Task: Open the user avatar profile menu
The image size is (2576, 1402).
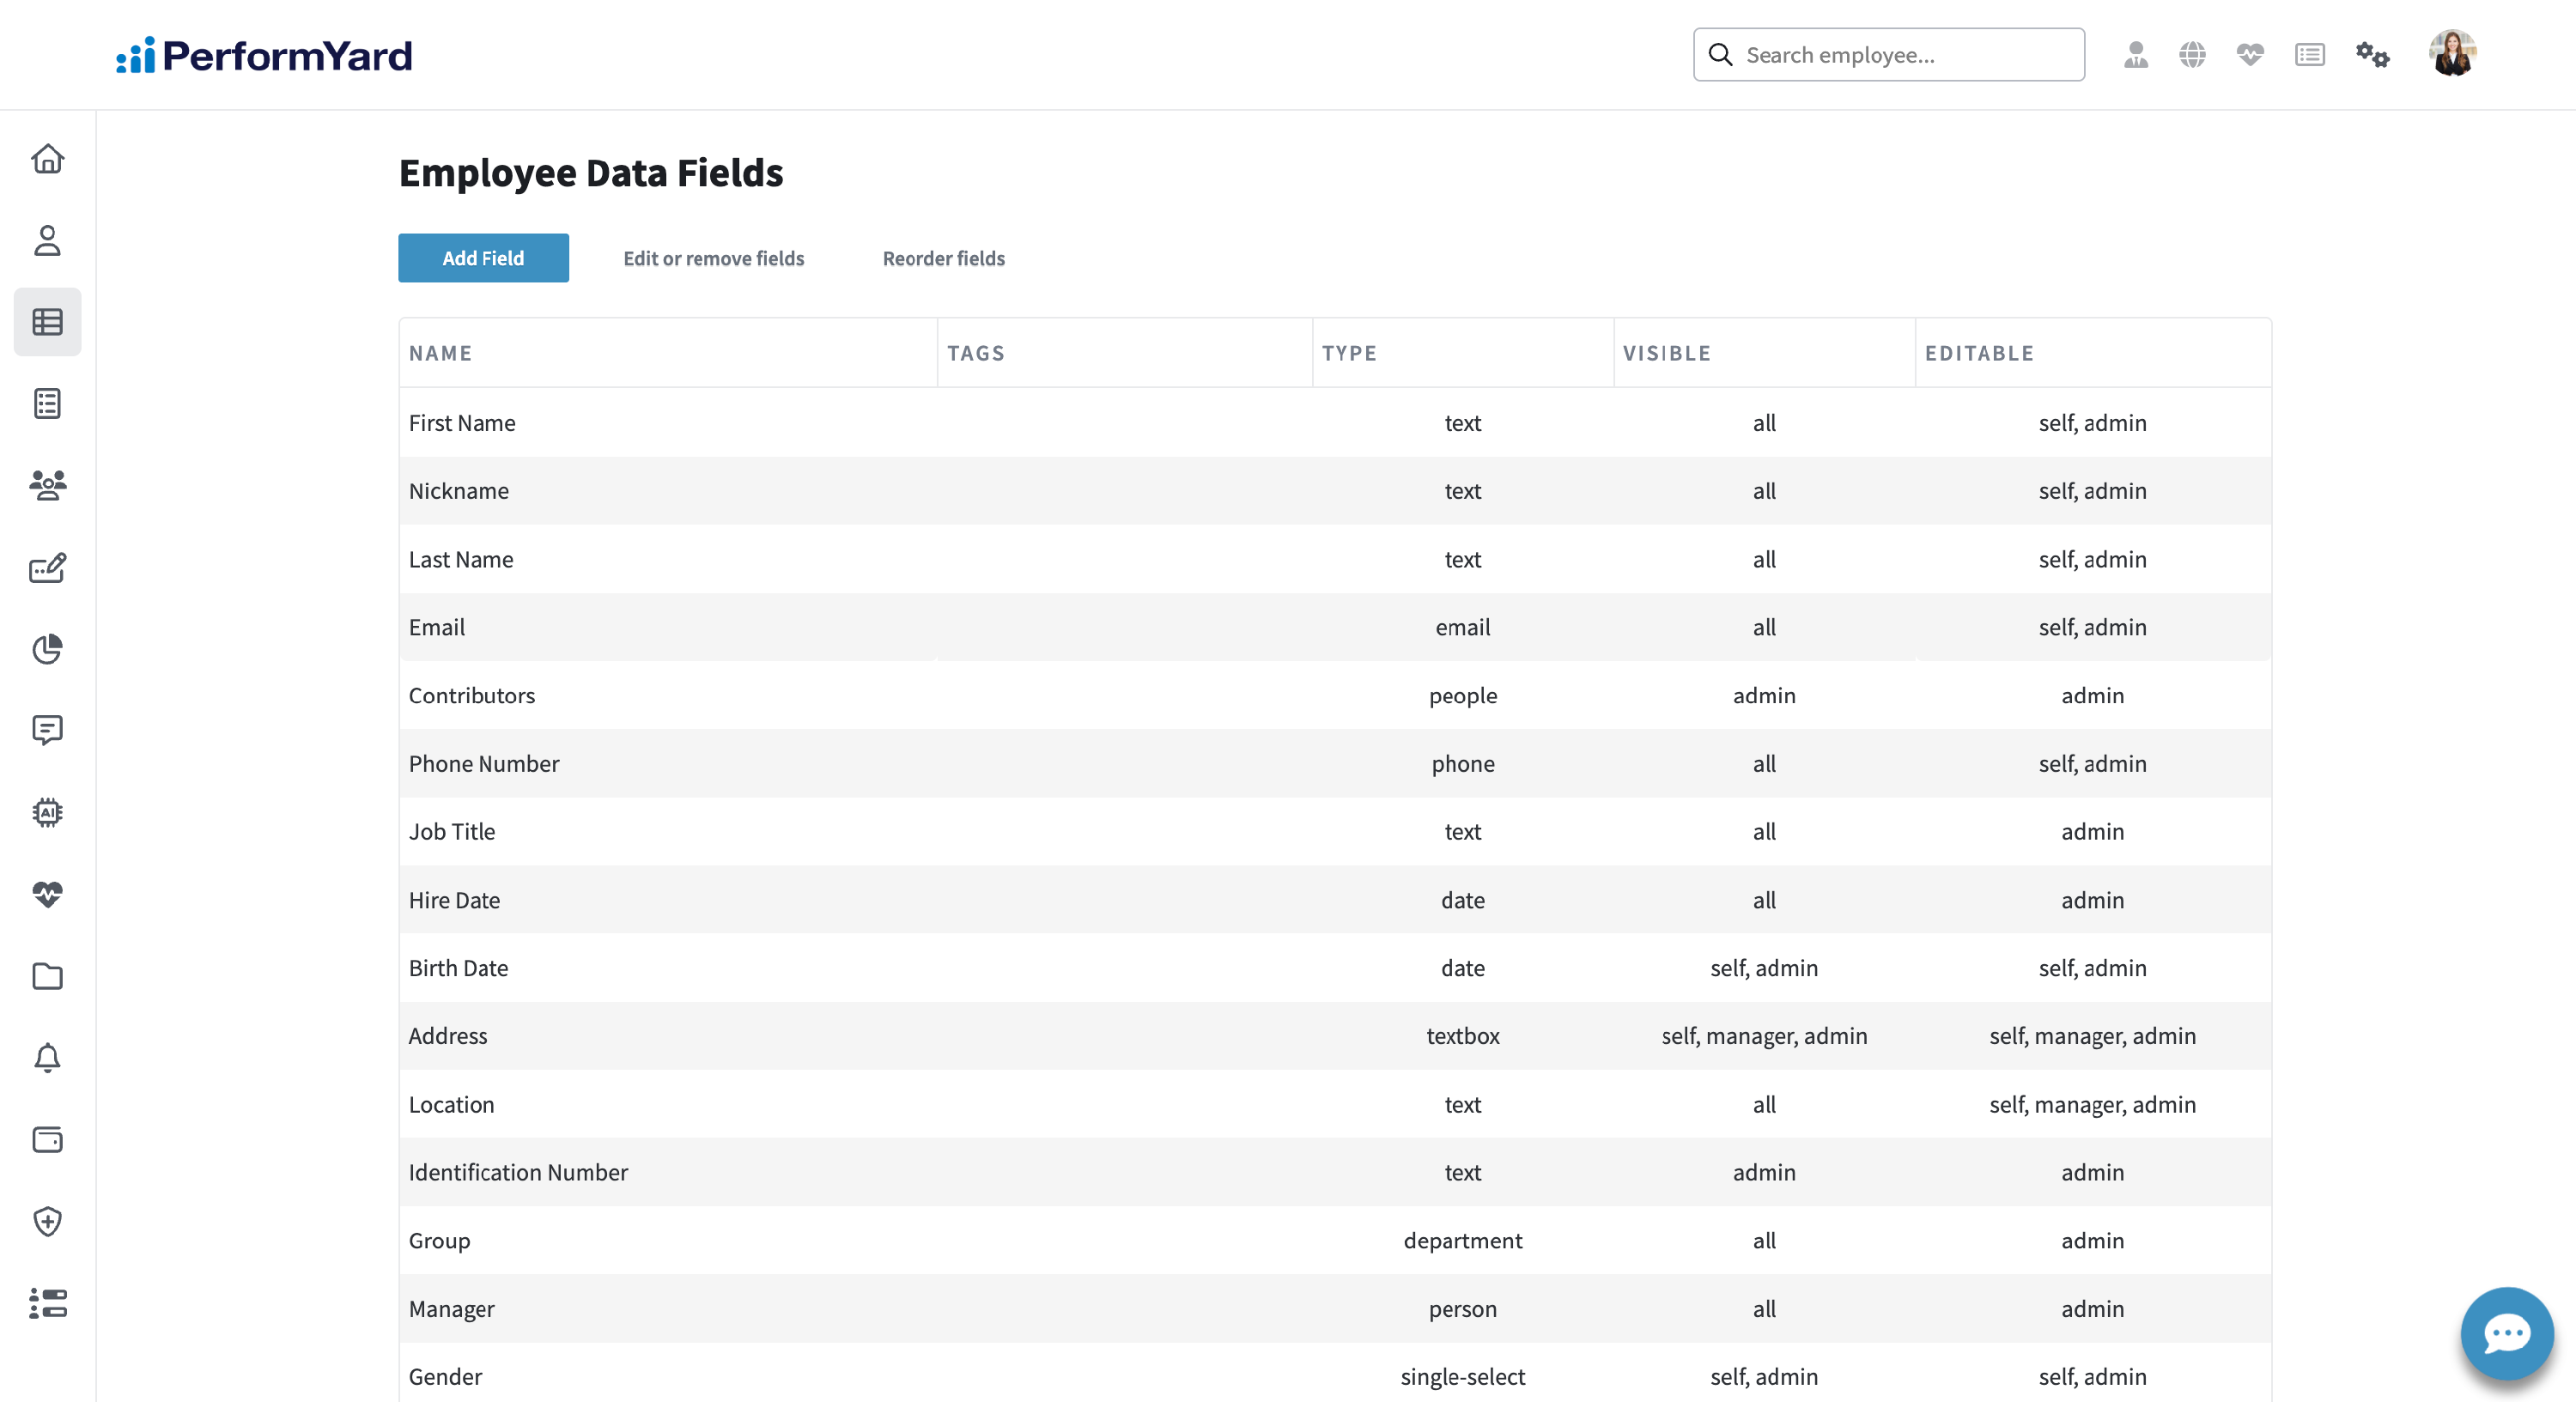Action: click(2452, 54)
